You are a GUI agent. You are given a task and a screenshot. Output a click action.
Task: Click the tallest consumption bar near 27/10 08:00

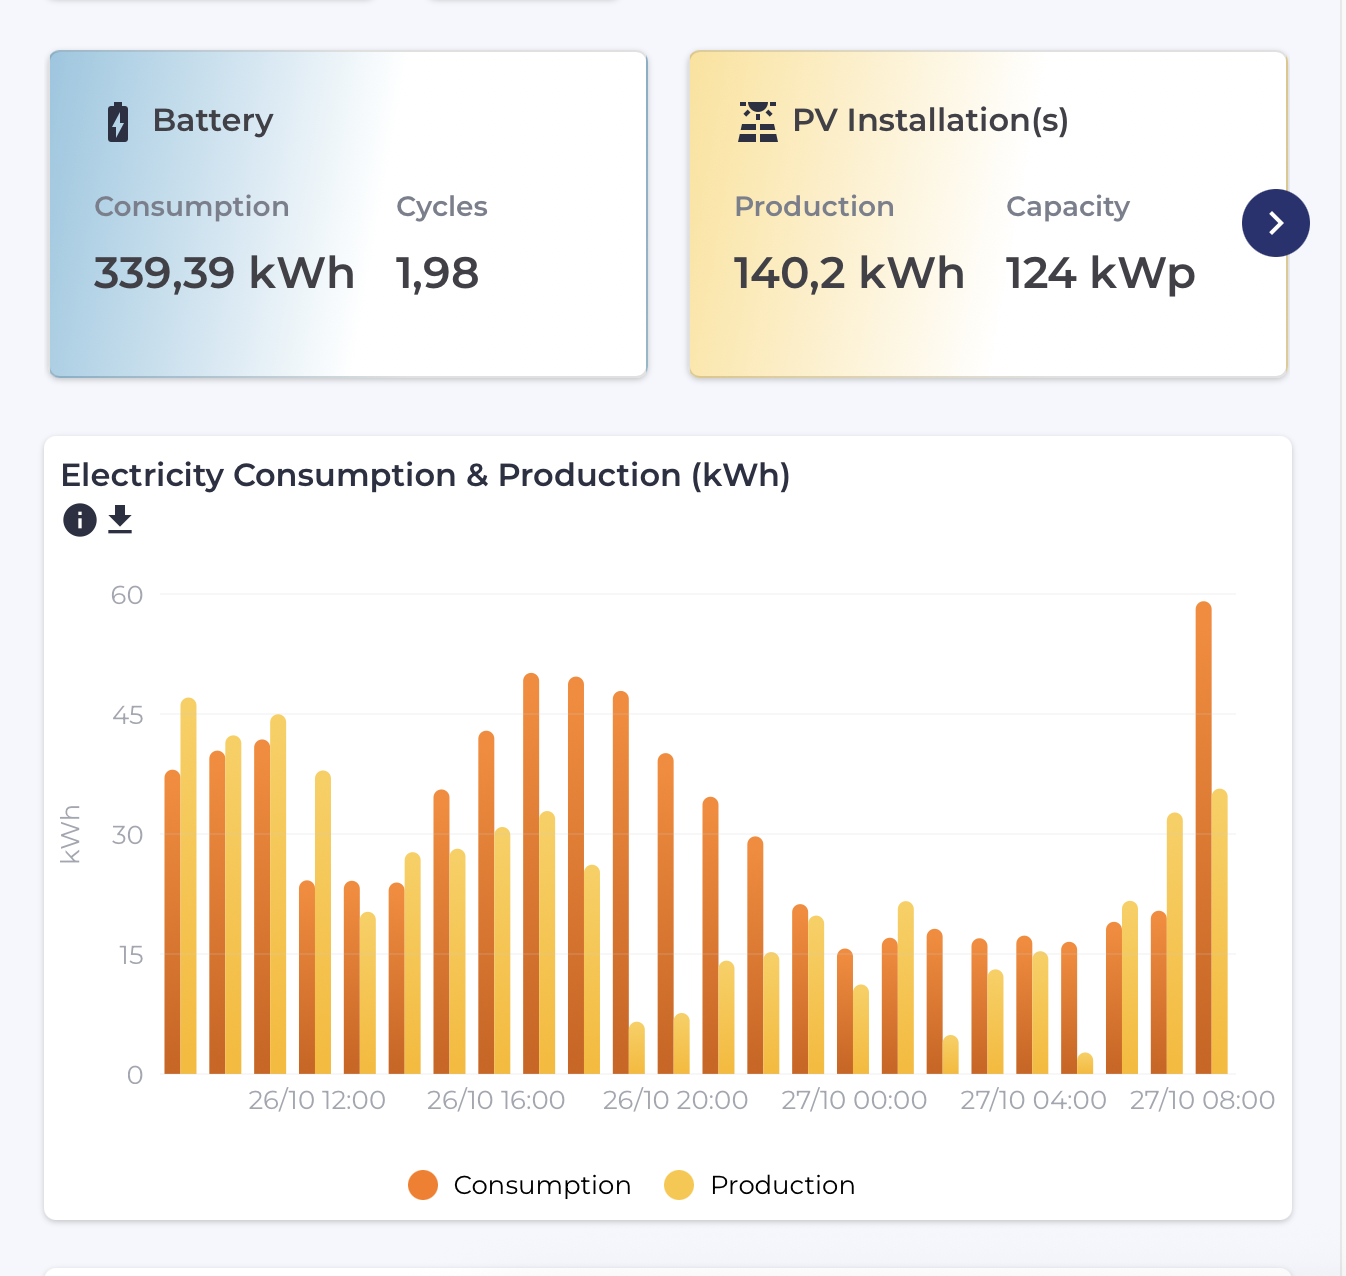(1203, 840)
